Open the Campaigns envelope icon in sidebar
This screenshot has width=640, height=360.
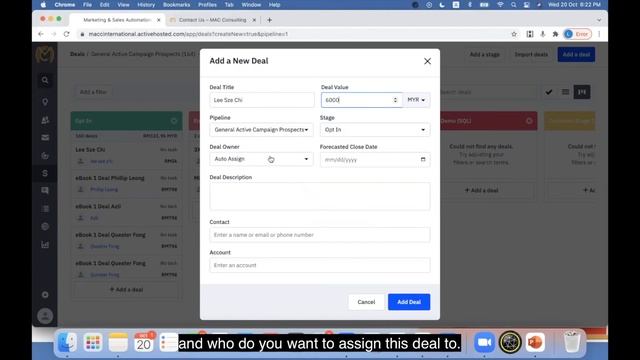click(45, 138)
